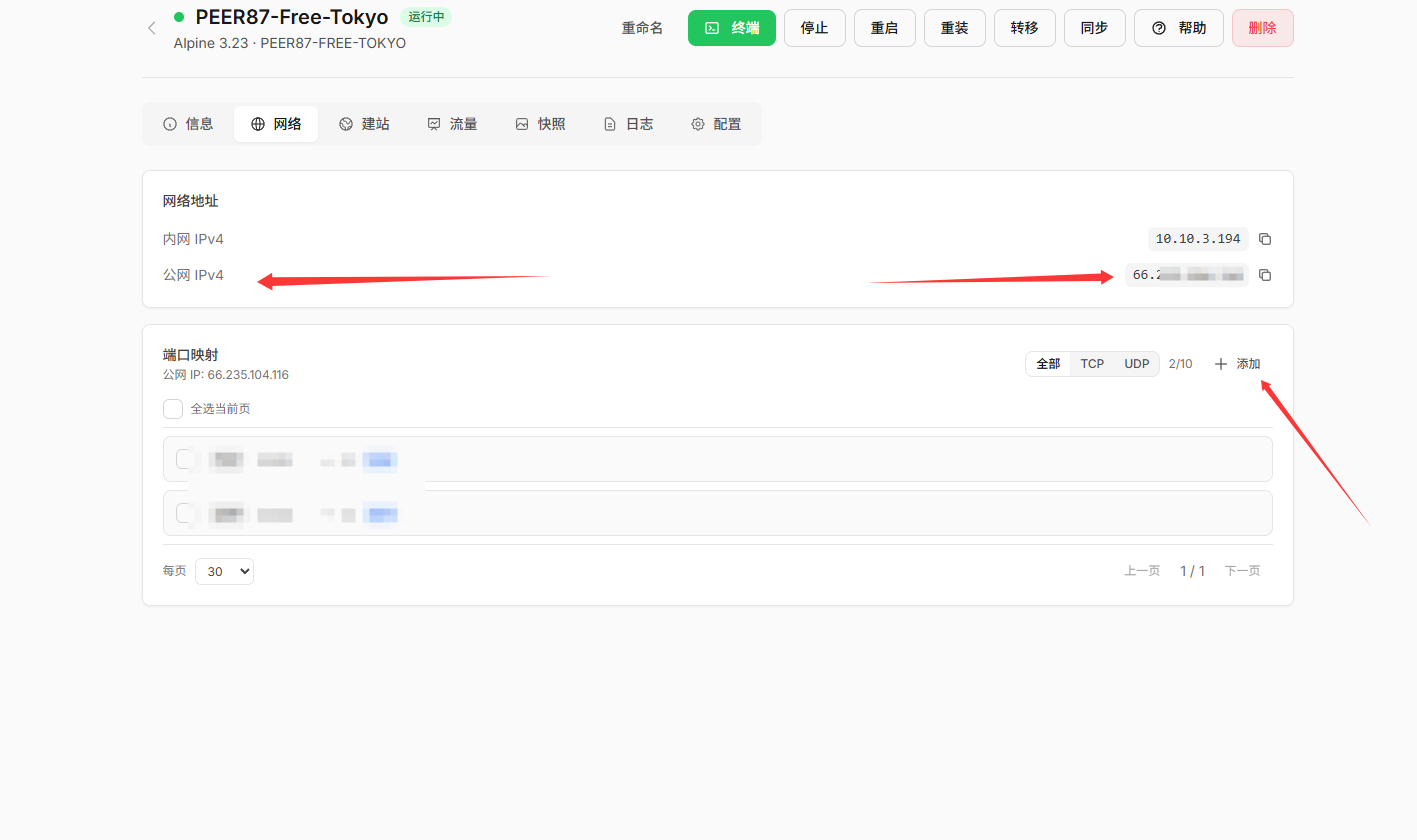Open the 建站 site building tab
This screenshot has height=840, width=1417.
pos(364,124)
